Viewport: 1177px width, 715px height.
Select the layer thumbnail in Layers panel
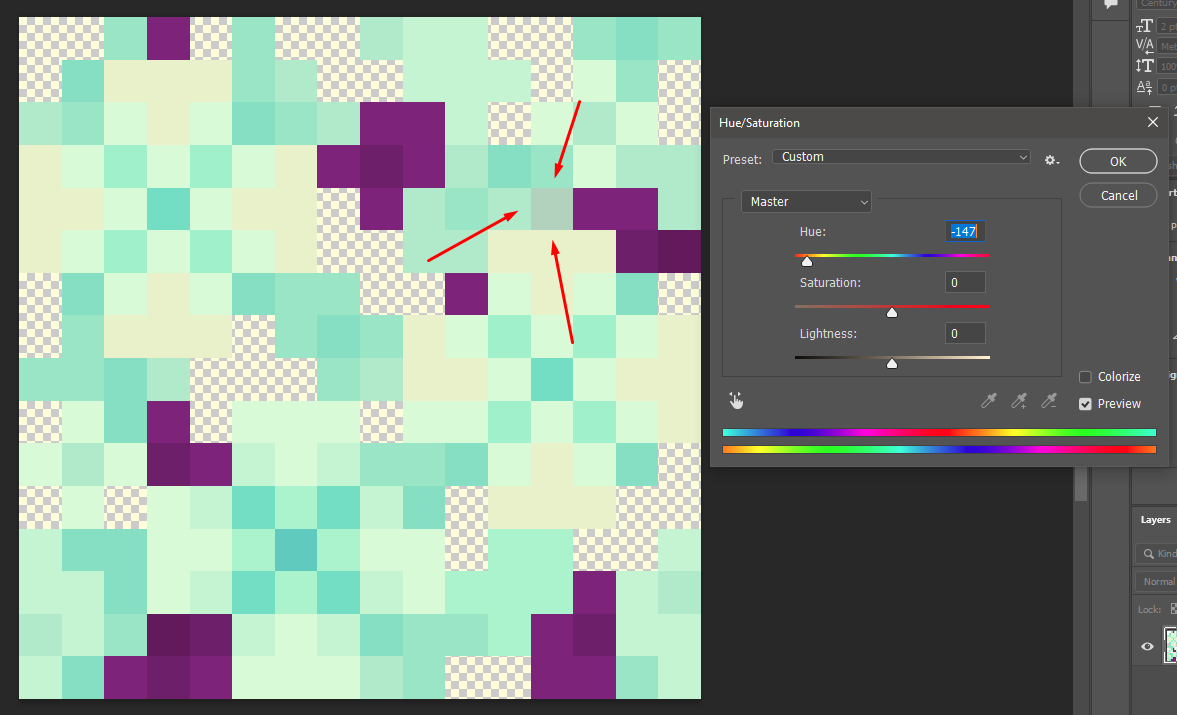(1170, 645)
